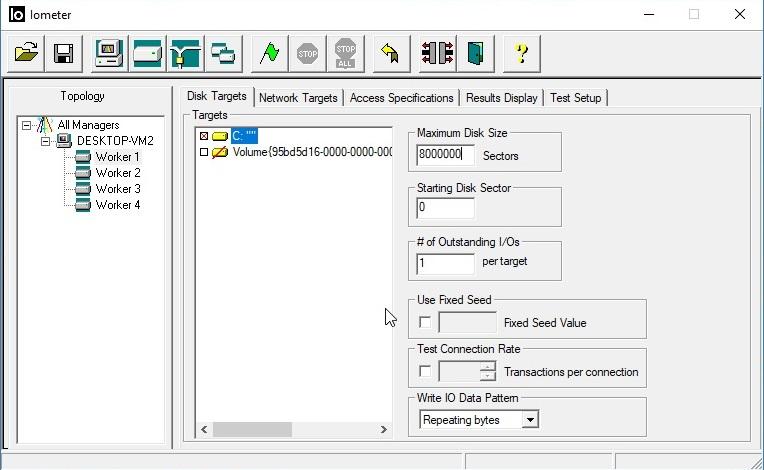Click the DESKTOP-VM2 computer icon
The width and height of the screenshot is (764, 470).
click(x=64, y=141)
